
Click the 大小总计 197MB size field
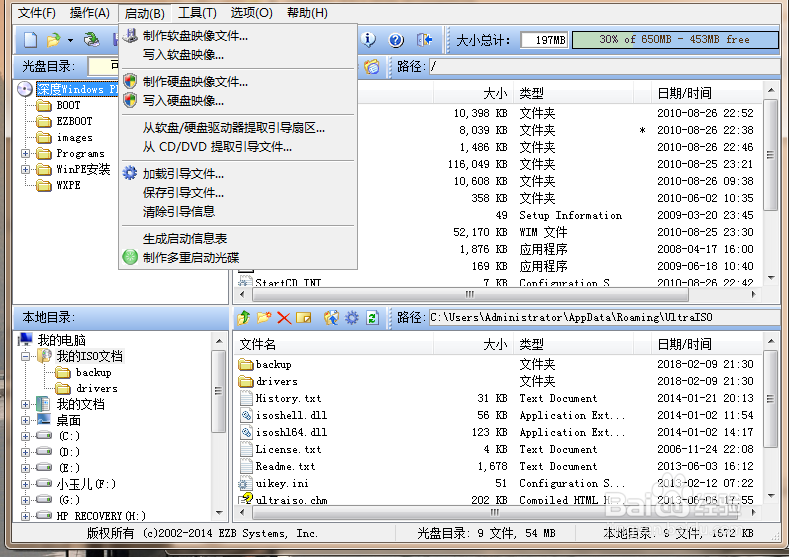[544, 40]
